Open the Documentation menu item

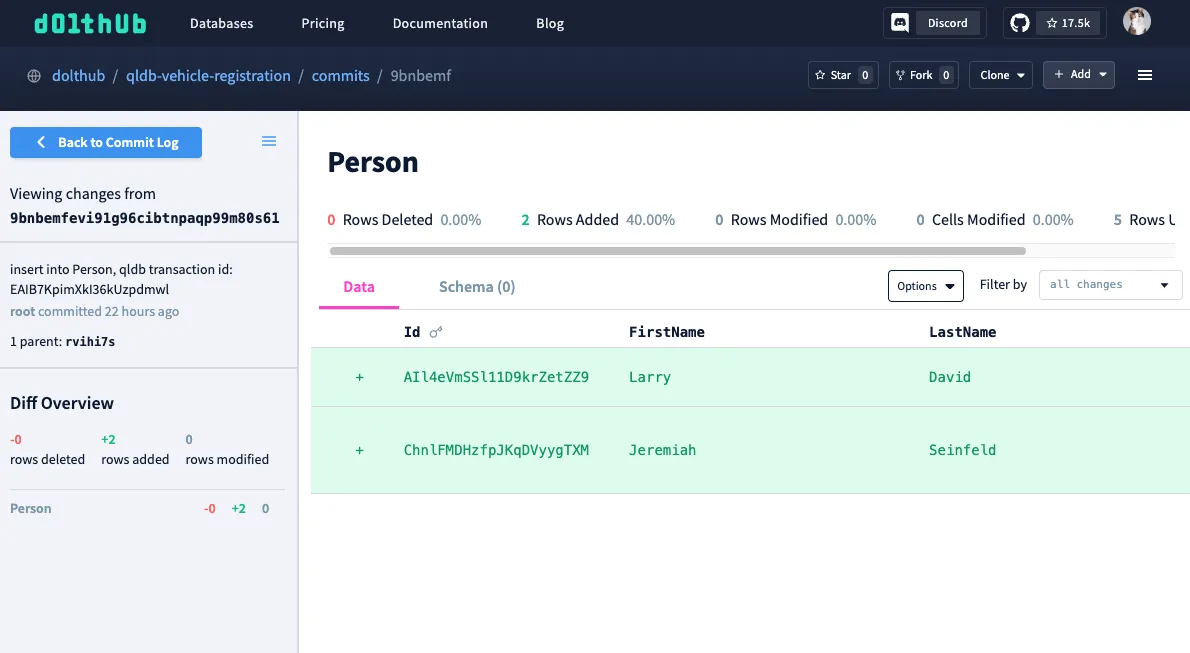click(440, 23)
